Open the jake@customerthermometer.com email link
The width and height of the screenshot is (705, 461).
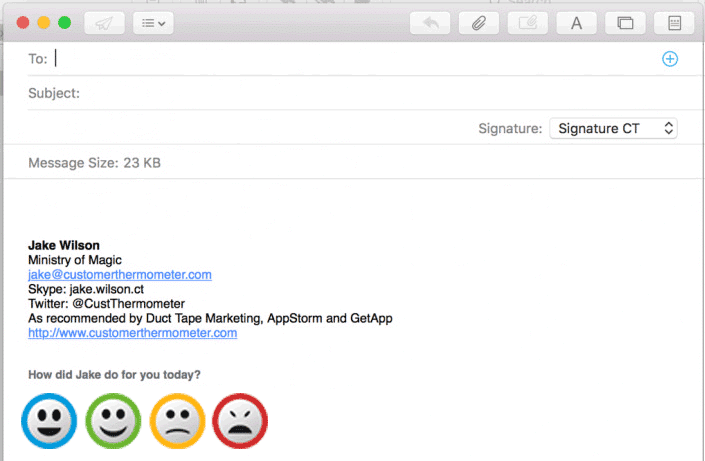tap(120, 274)
